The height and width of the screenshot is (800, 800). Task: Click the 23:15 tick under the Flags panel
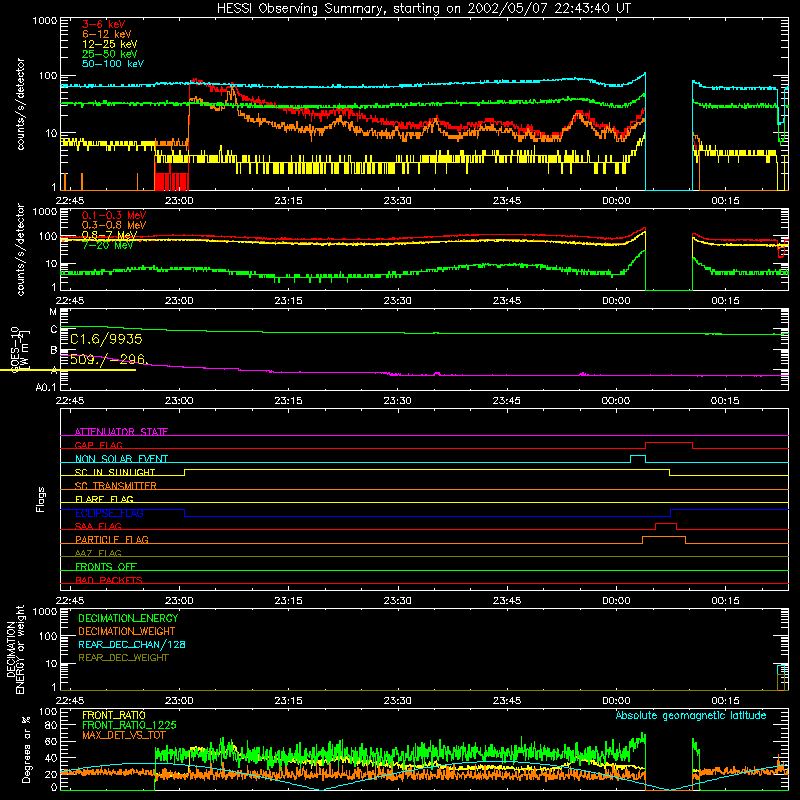coord(288,601)
